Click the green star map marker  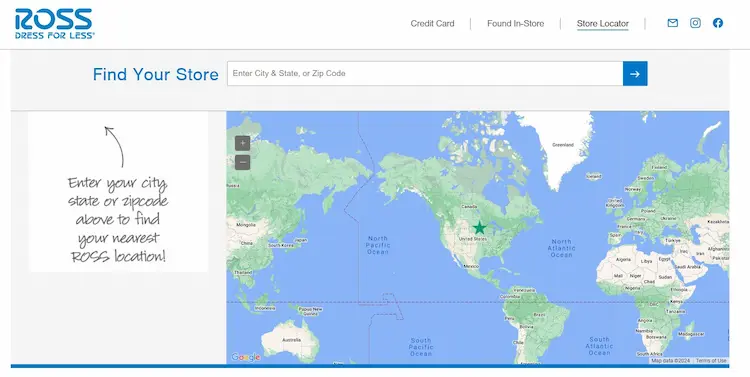pos(479,228)
